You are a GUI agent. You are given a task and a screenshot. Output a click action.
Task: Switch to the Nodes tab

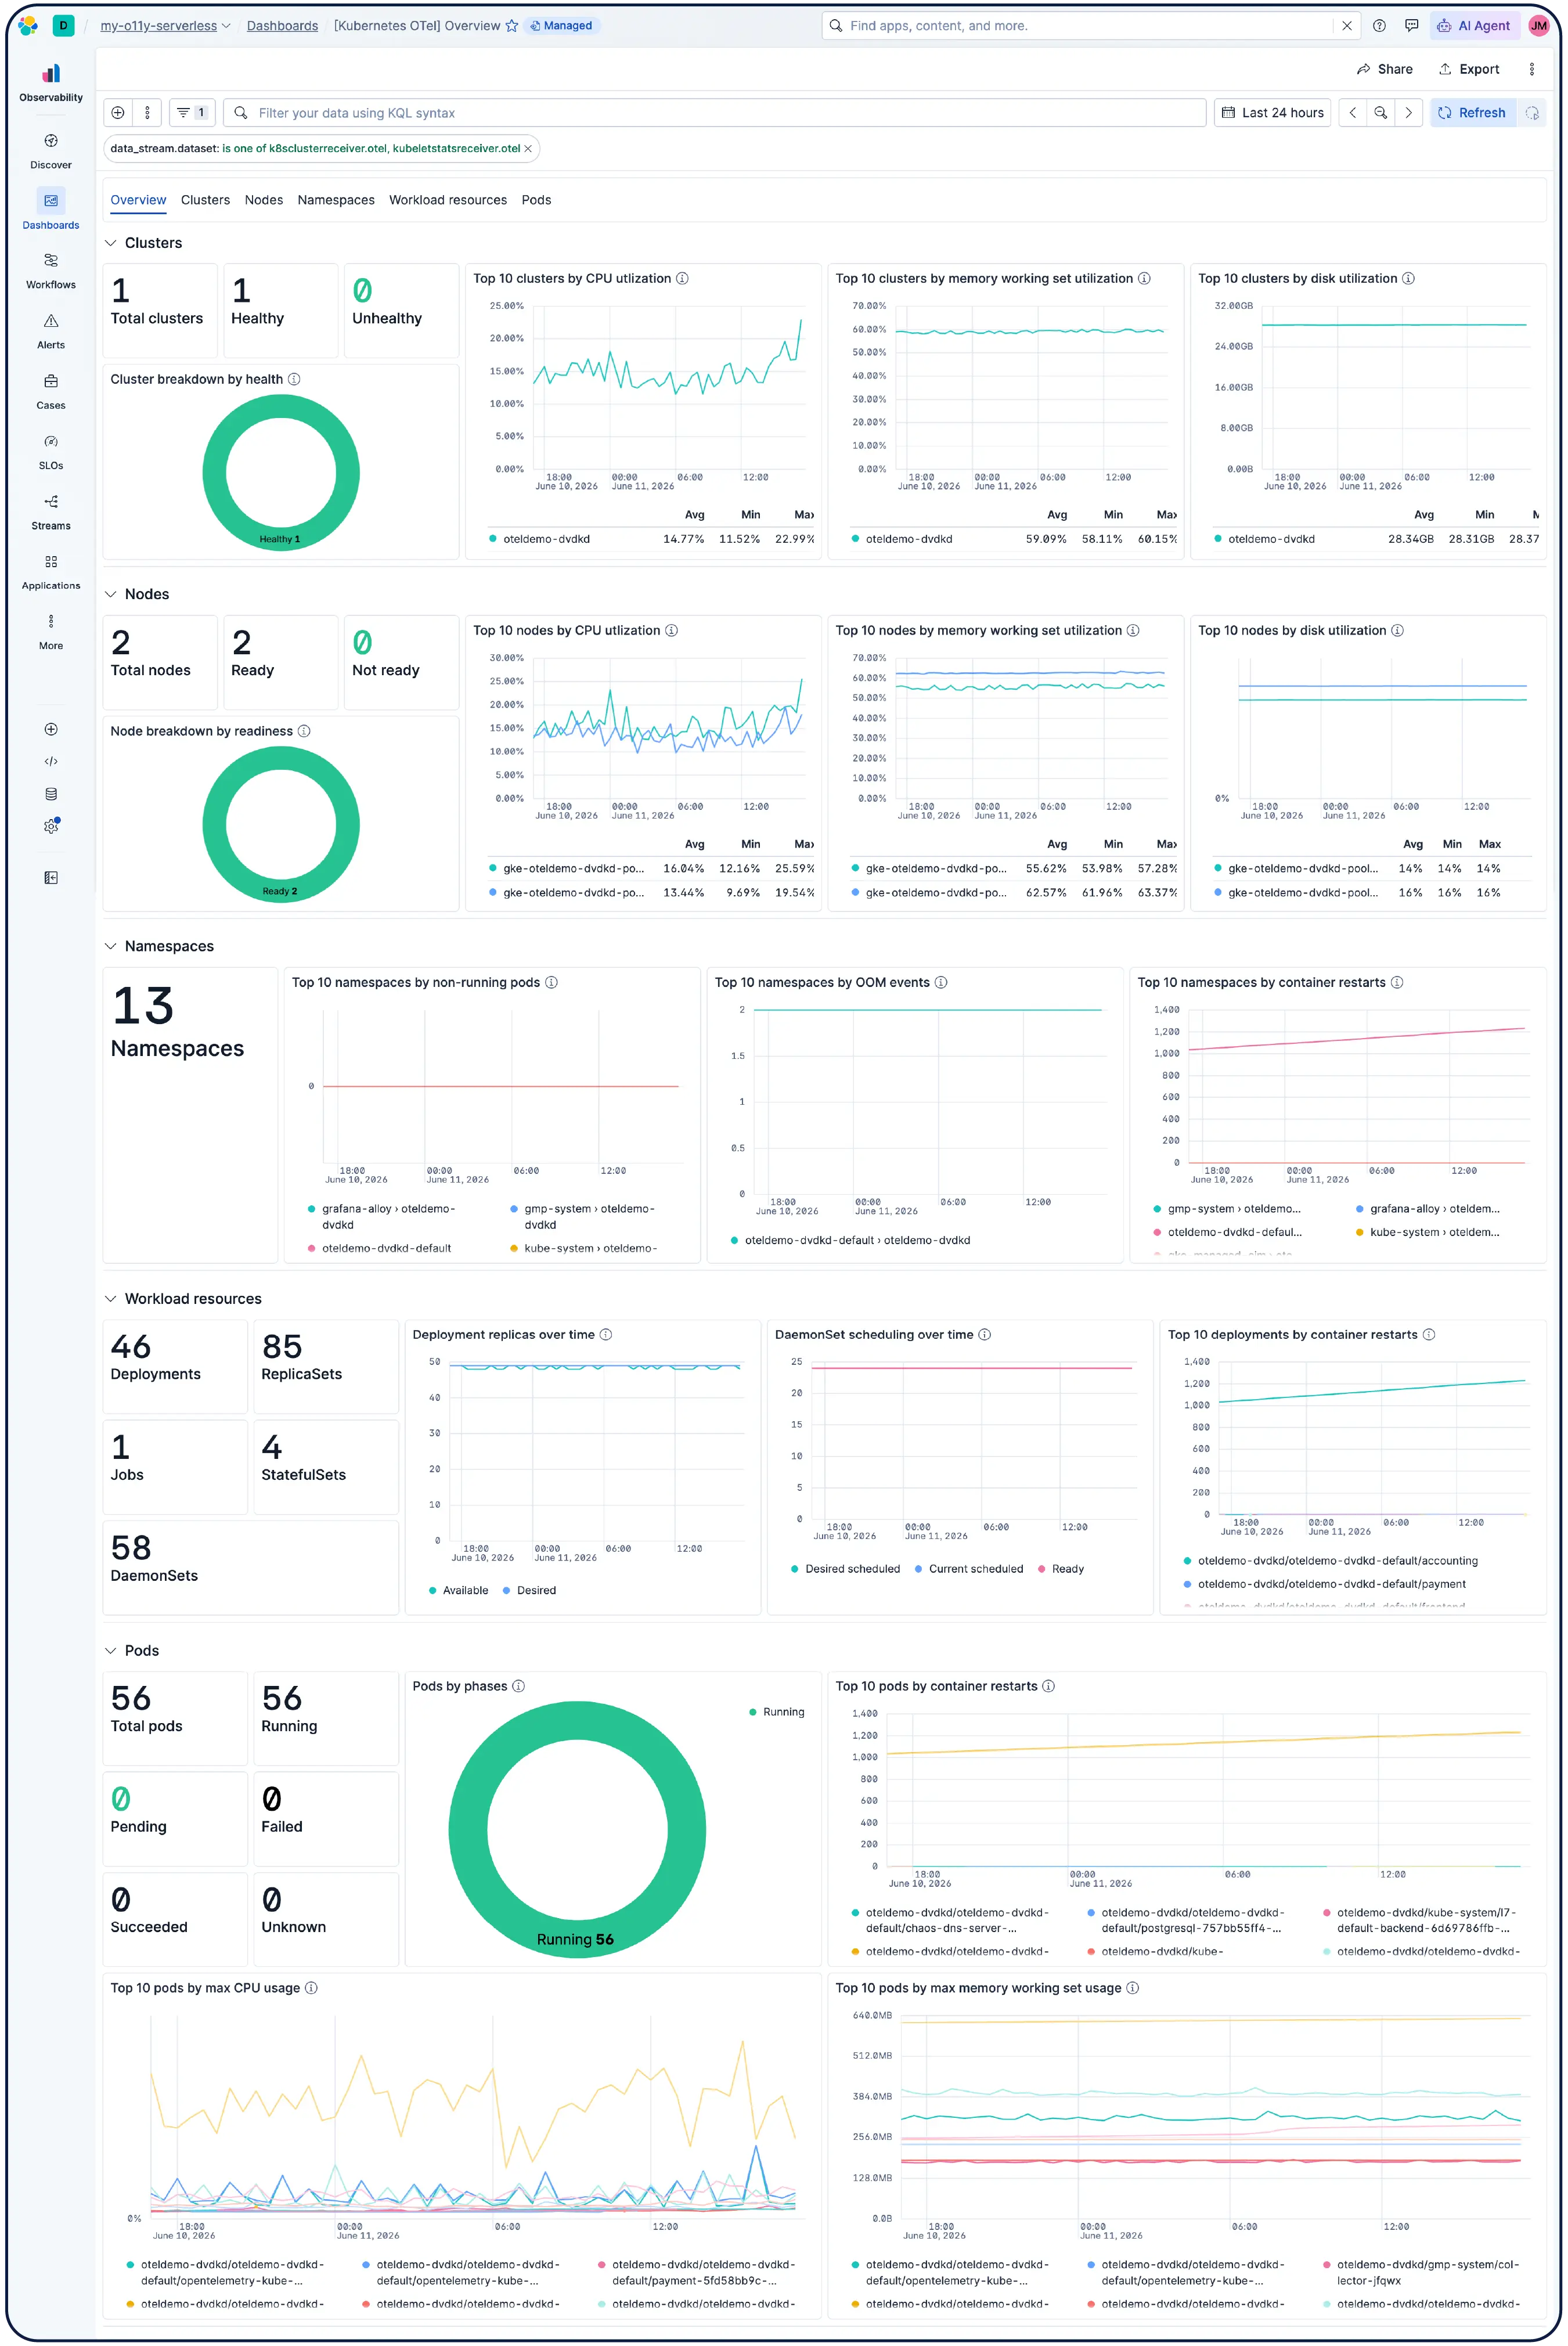[x=264, y=200]
